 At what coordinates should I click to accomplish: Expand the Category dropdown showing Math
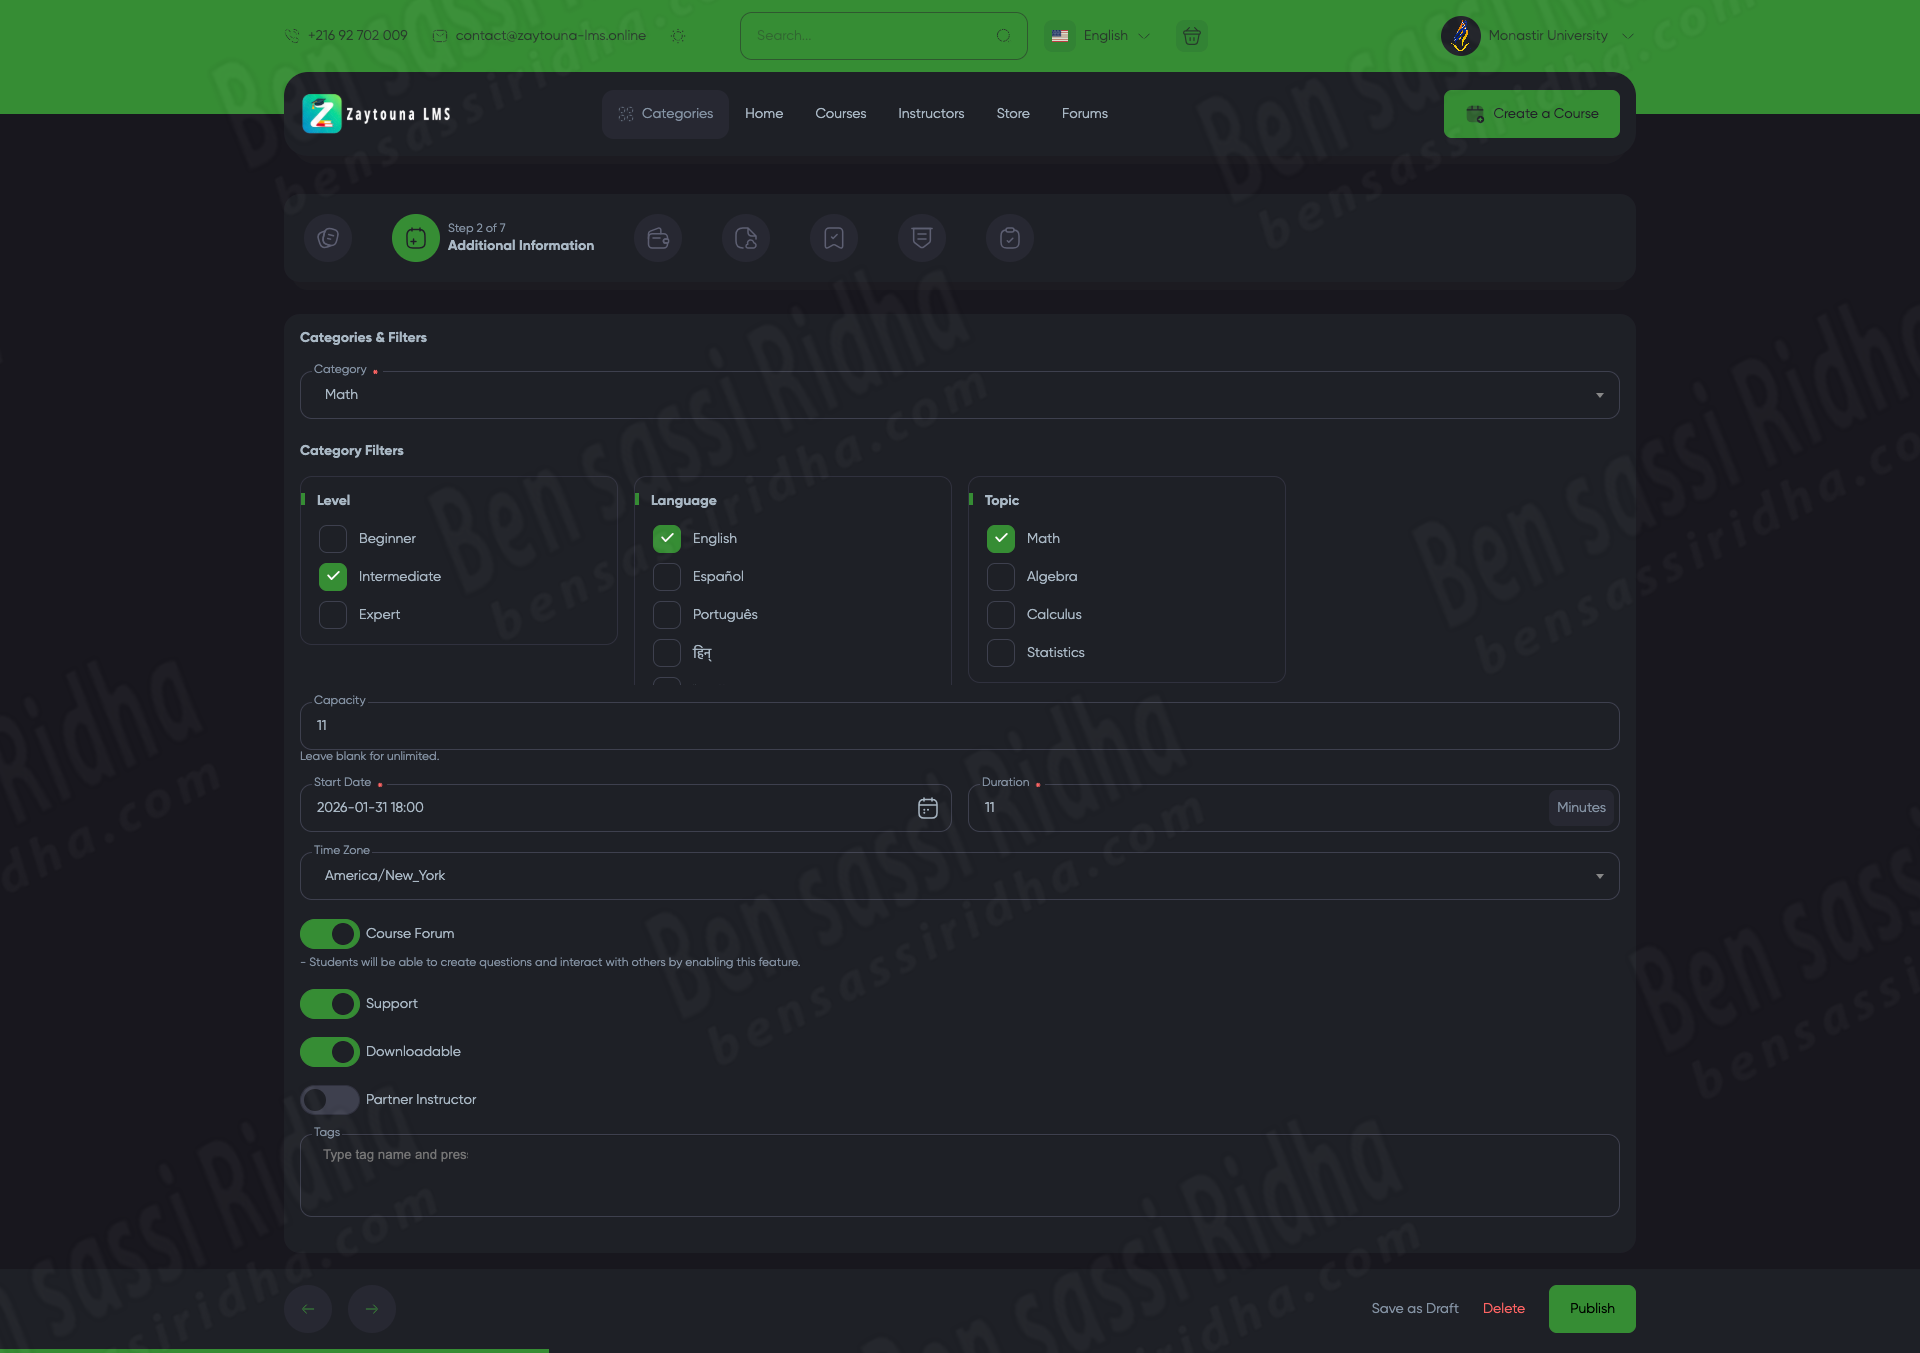pyautogui.click(x=958, y=395)
